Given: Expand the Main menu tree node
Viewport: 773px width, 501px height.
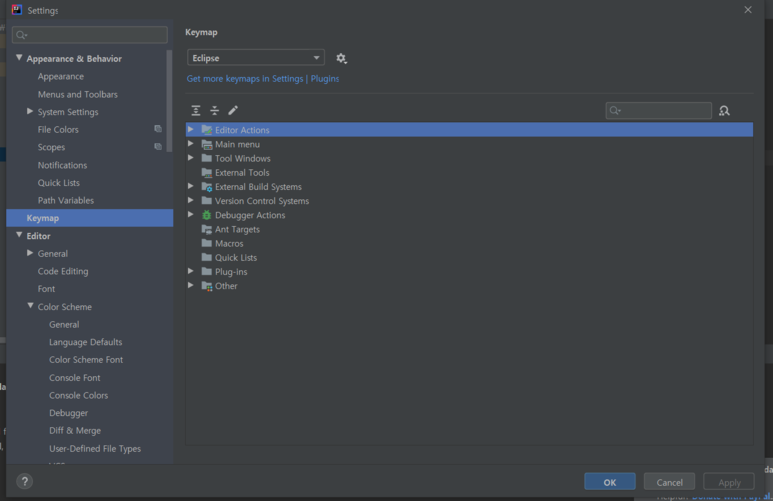Looking at the screenshot, I should click(191, 143).
